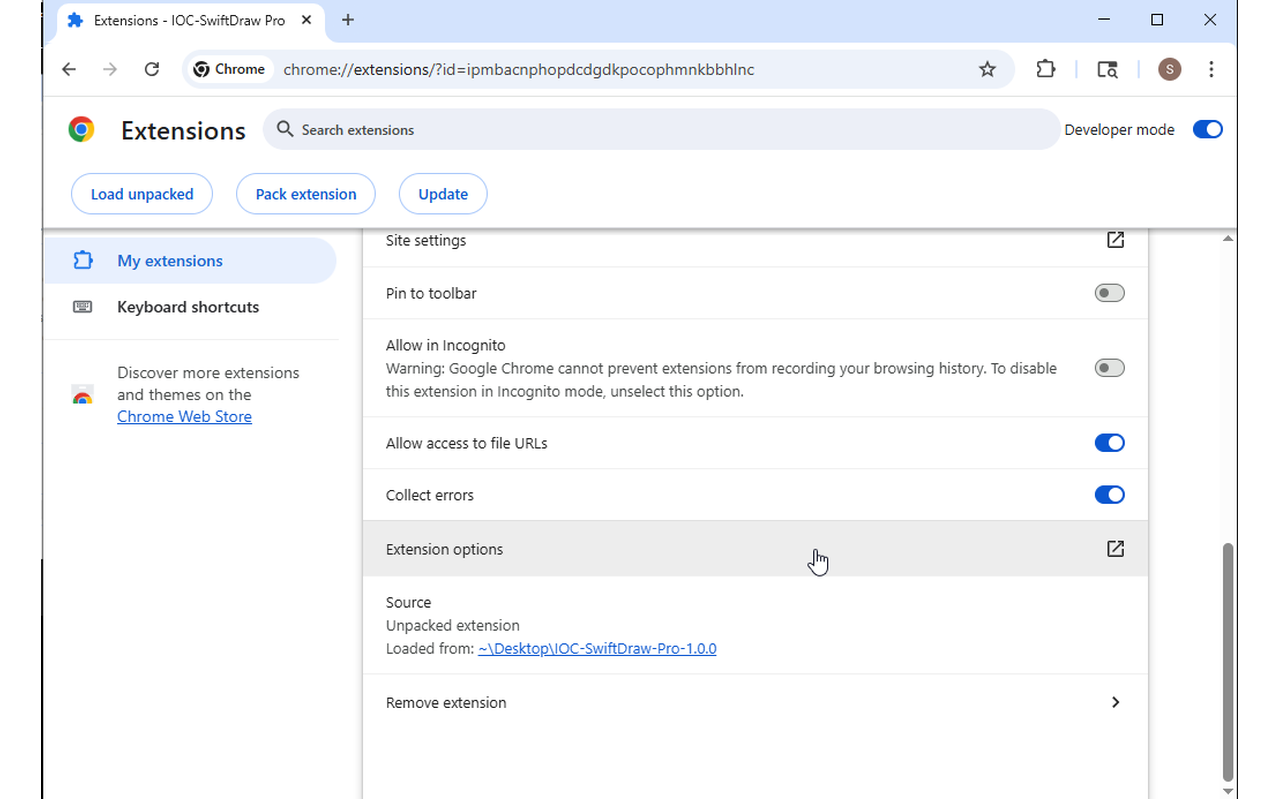Maximize the Chrome window

tap(1157, 20)
